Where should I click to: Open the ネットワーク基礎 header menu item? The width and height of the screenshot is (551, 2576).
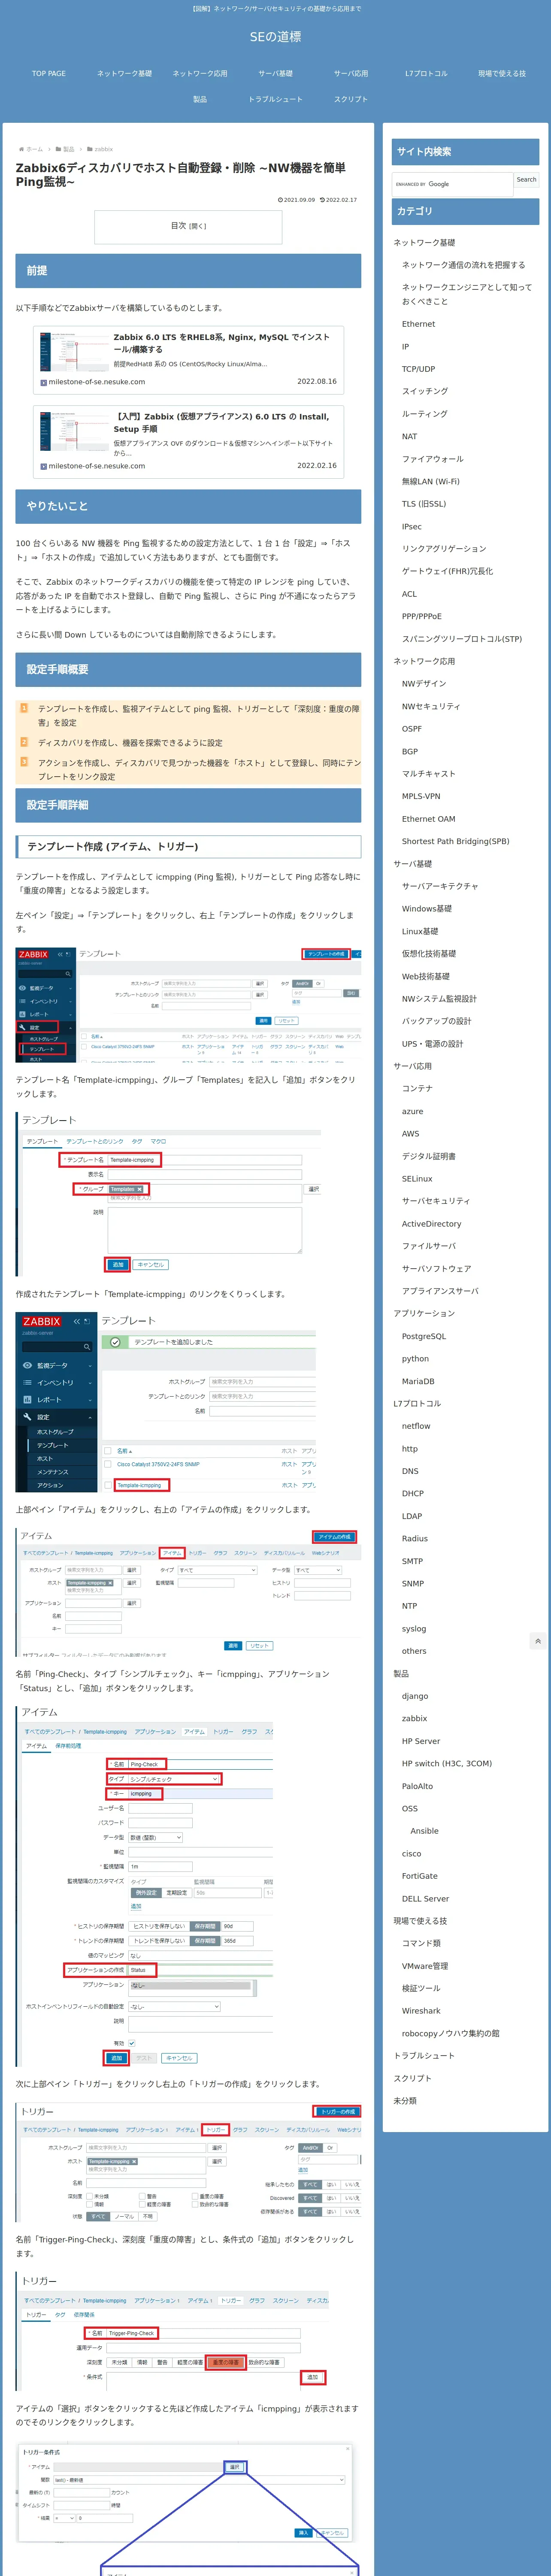coord(124,73)
